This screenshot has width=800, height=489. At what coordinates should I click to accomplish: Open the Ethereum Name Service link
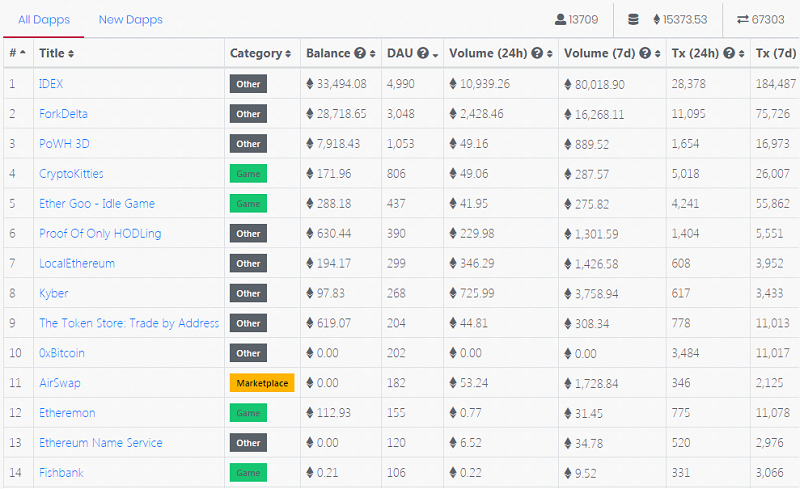101,443
